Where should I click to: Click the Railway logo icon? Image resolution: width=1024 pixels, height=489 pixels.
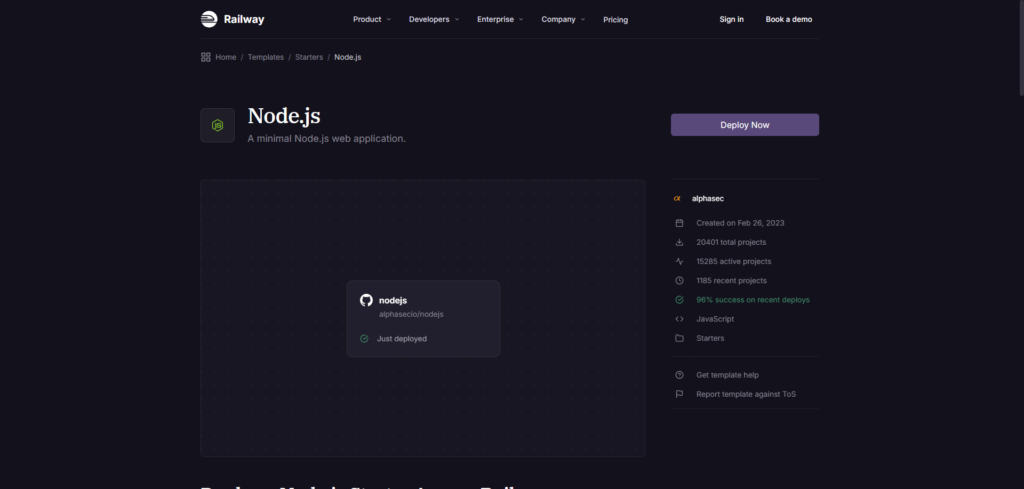click(208, 19)
